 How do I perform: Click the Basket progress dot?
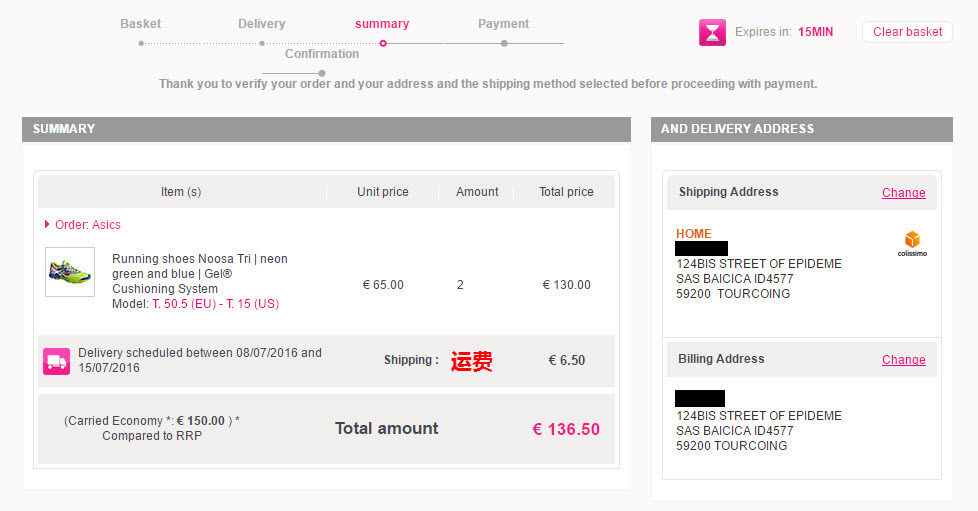(x=141, y=43)
